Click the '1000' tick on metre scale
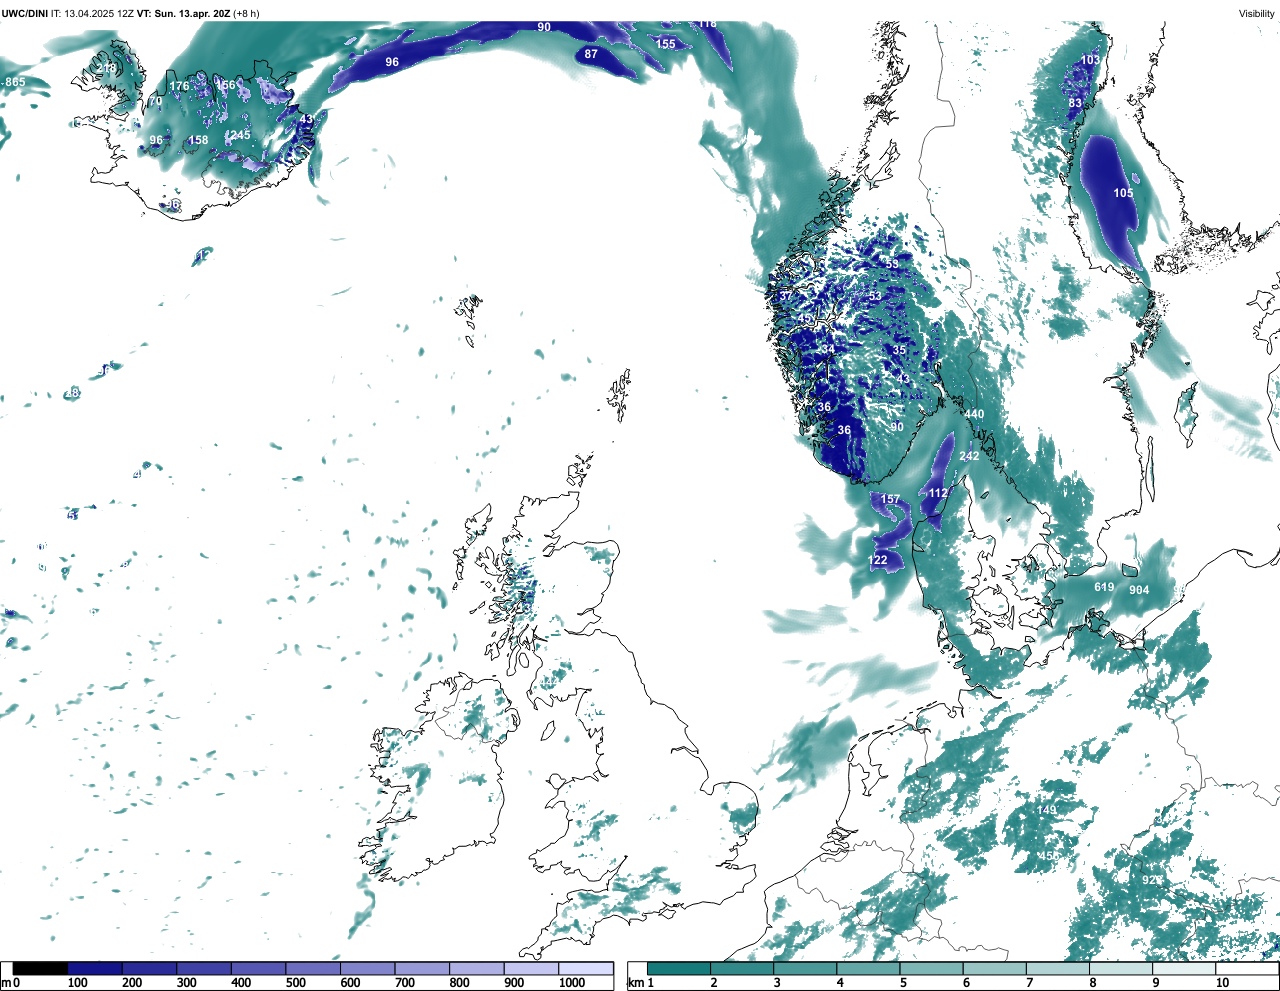This screenshot has width=1280, height=991. [572, 983]
